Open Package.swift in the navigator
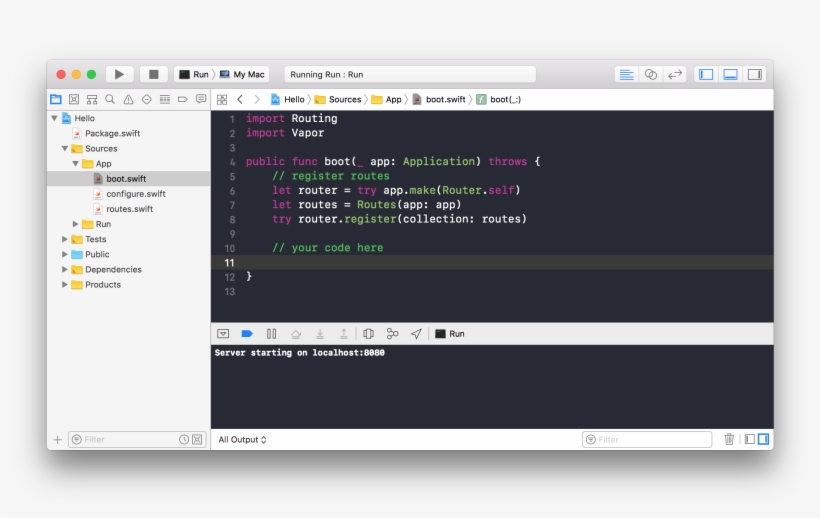 point(106,133)
